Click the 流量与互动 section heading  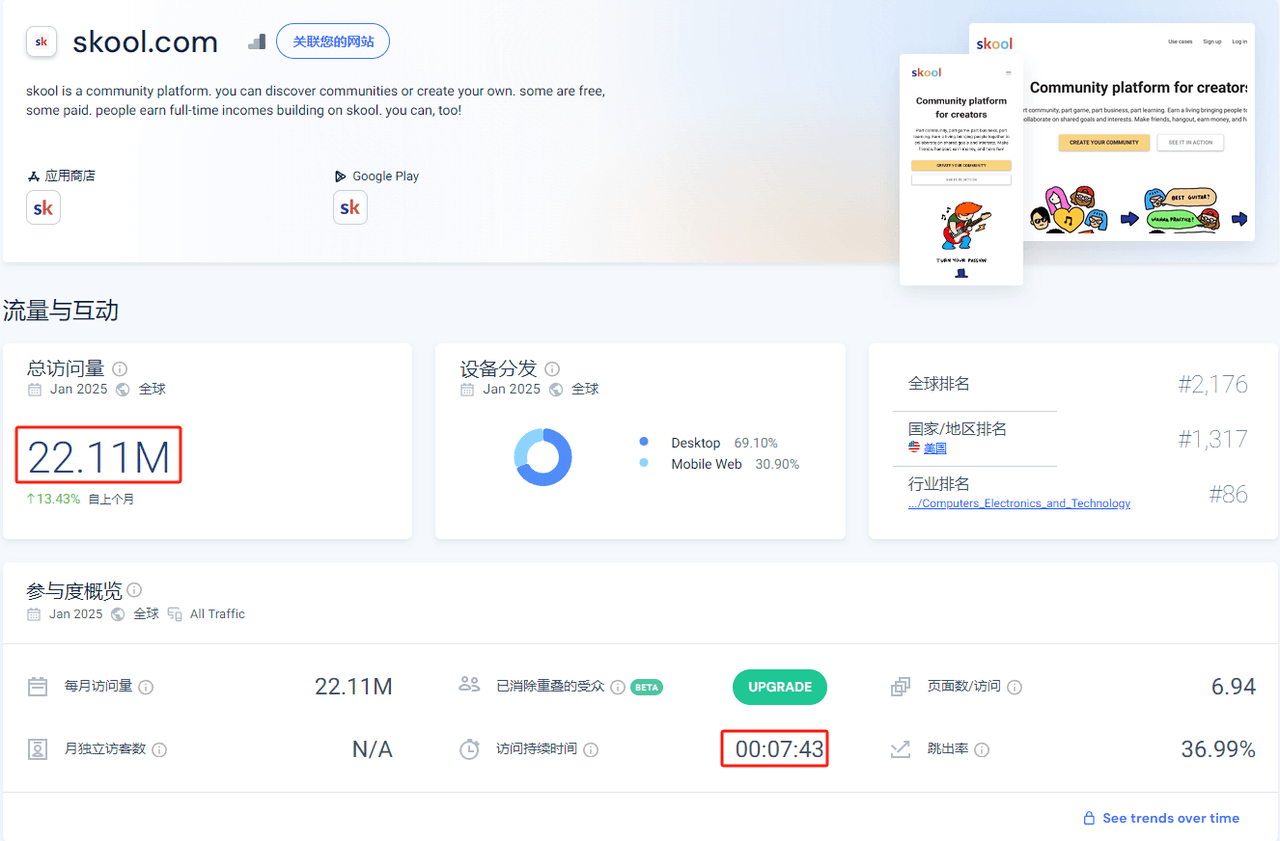pos(61,311)
